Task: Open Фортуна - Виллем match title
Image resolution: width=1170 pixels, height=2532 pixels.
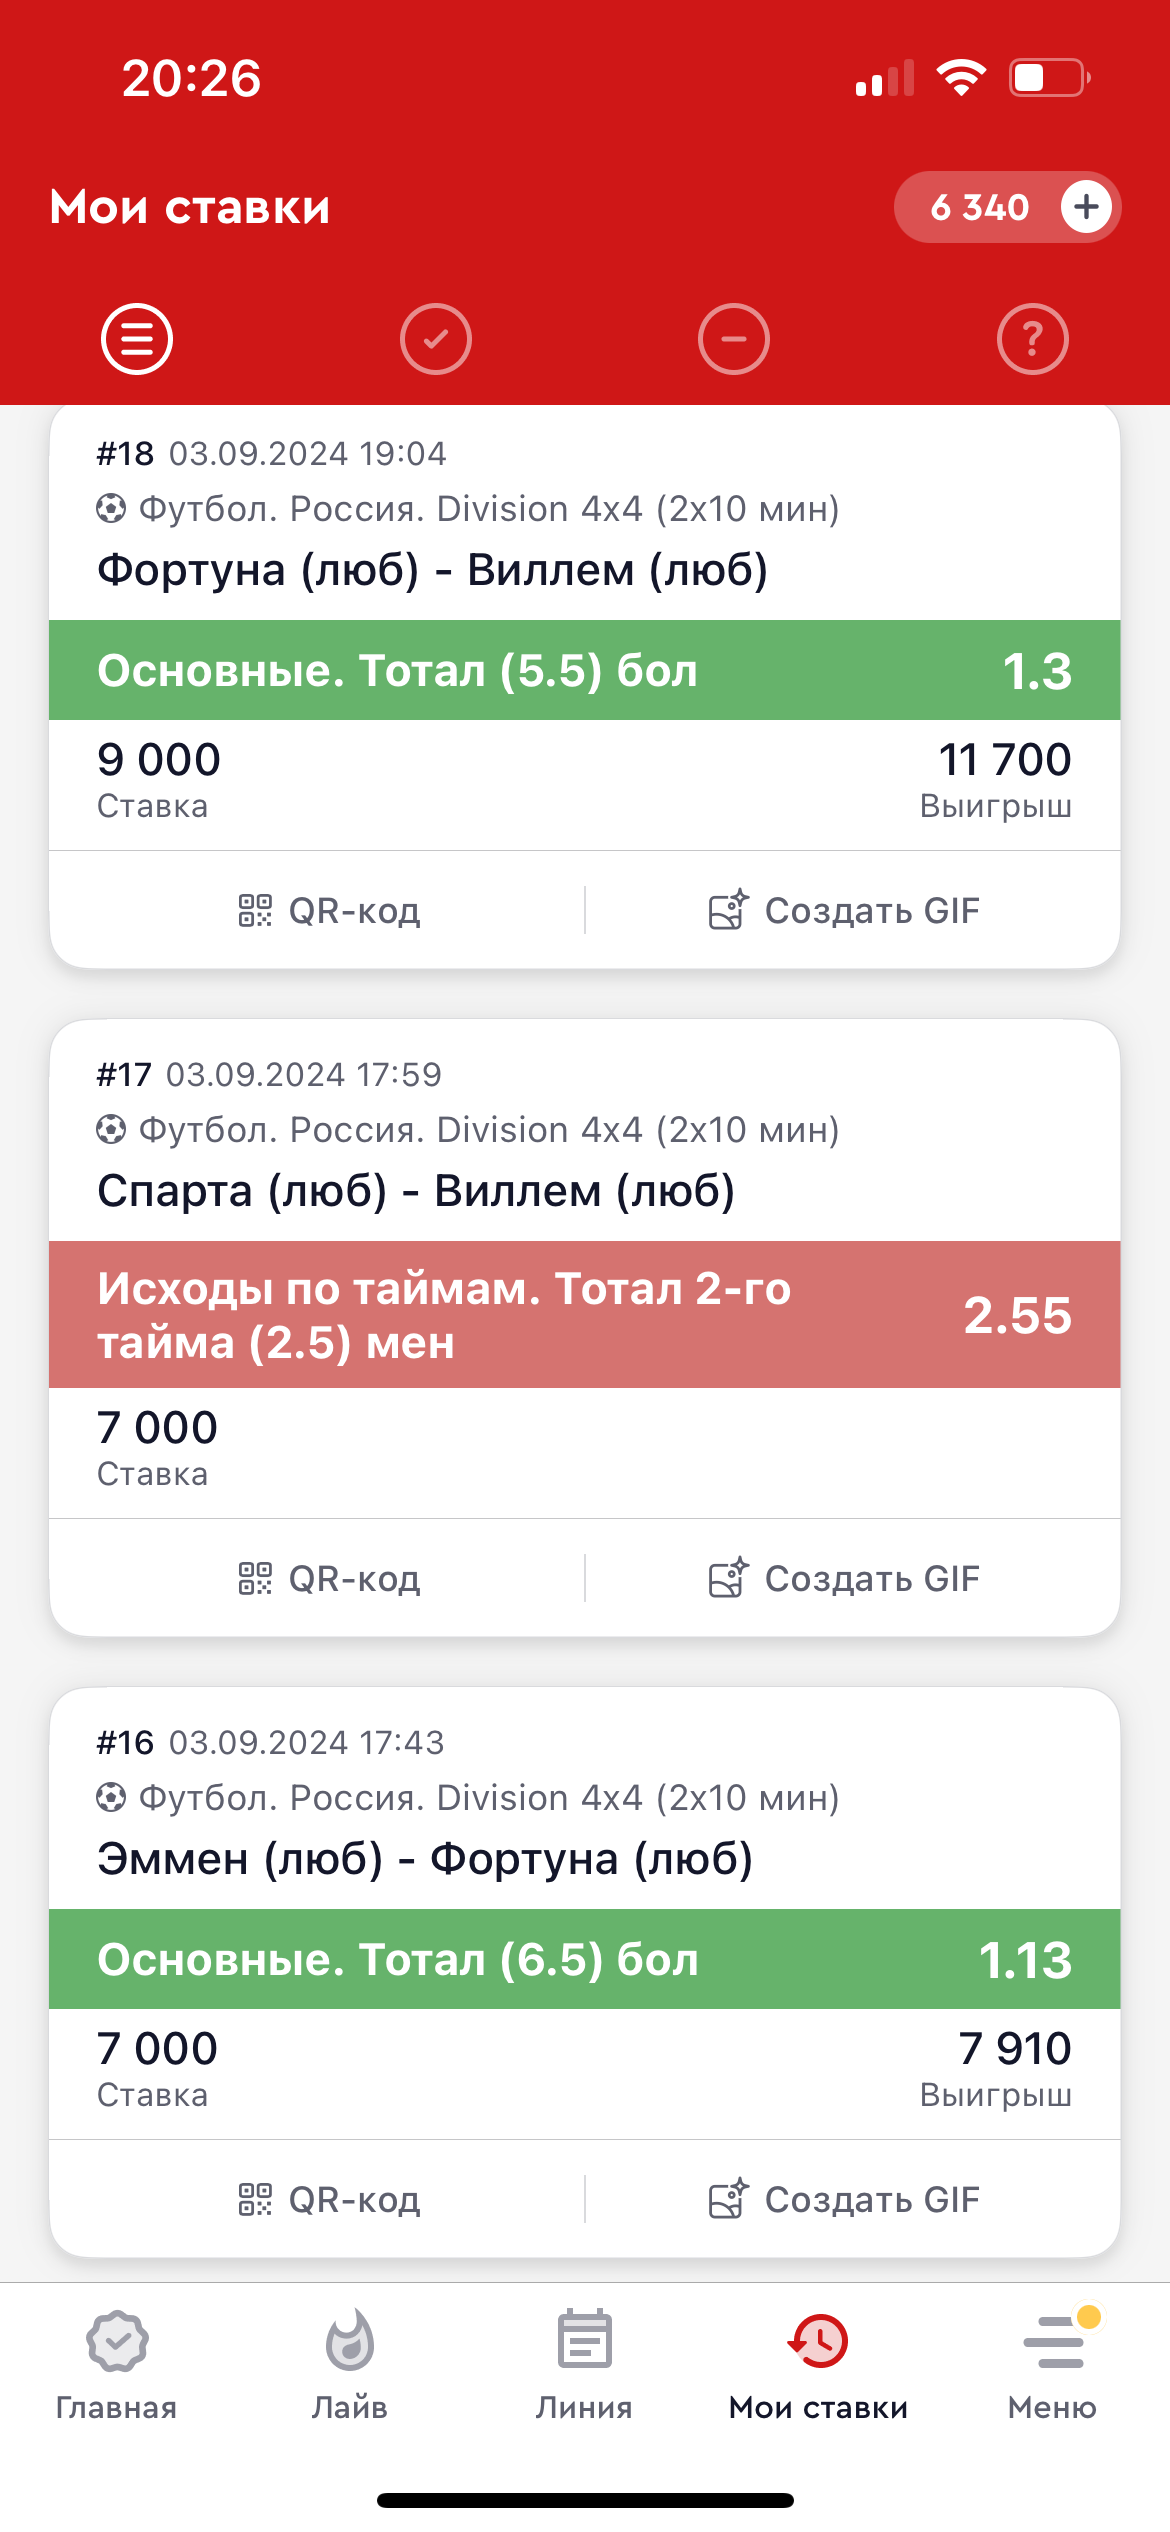Action: [x=432, y=570]
